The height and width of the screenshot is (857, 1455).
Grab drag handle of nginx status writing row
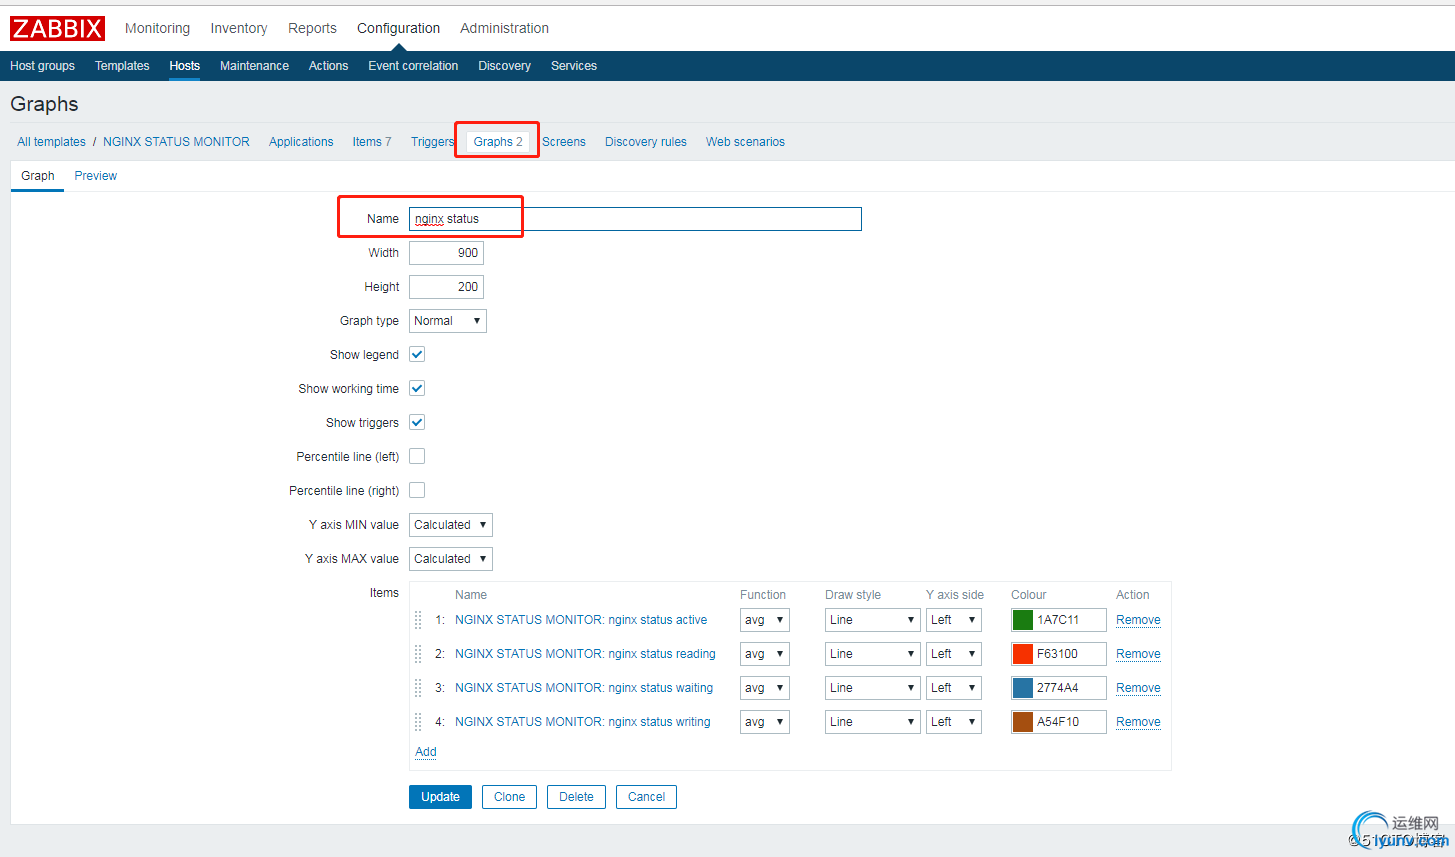point(418,722)
